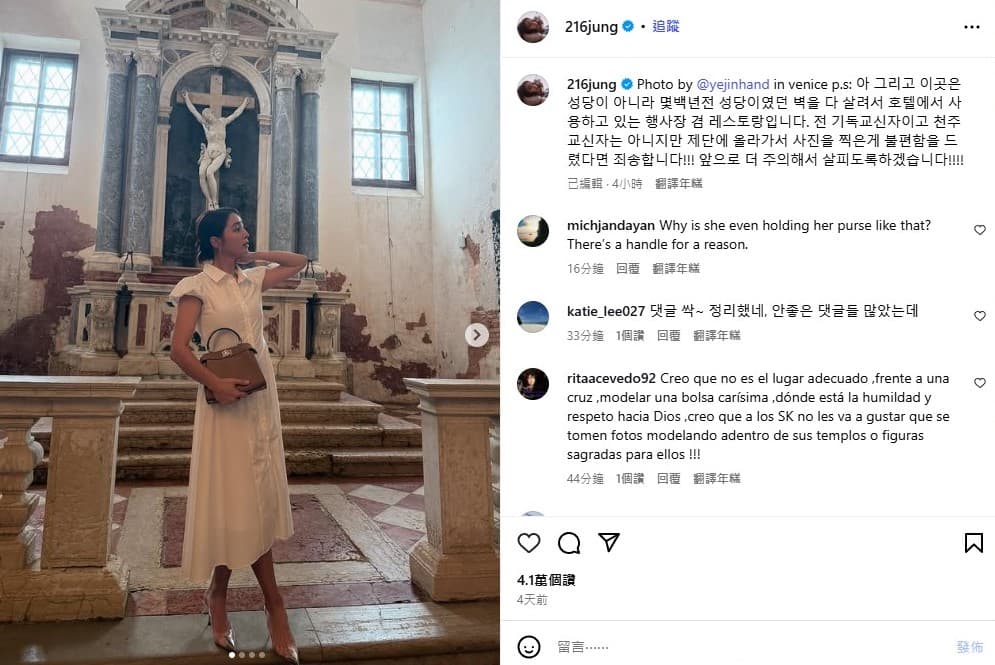The image size is (995, 665).
Task: Click the comment input field
Action: pos(749,647)
